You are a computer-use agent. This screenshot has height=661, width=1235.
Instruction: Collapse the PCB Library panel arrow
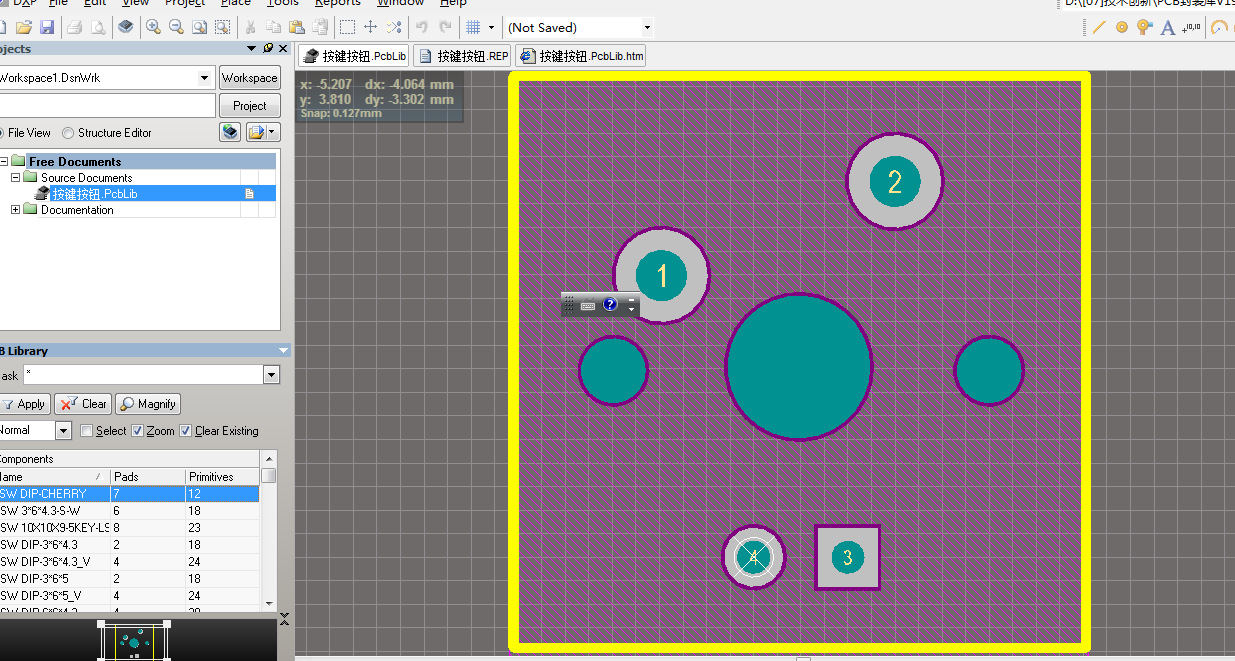click(283, 351)
